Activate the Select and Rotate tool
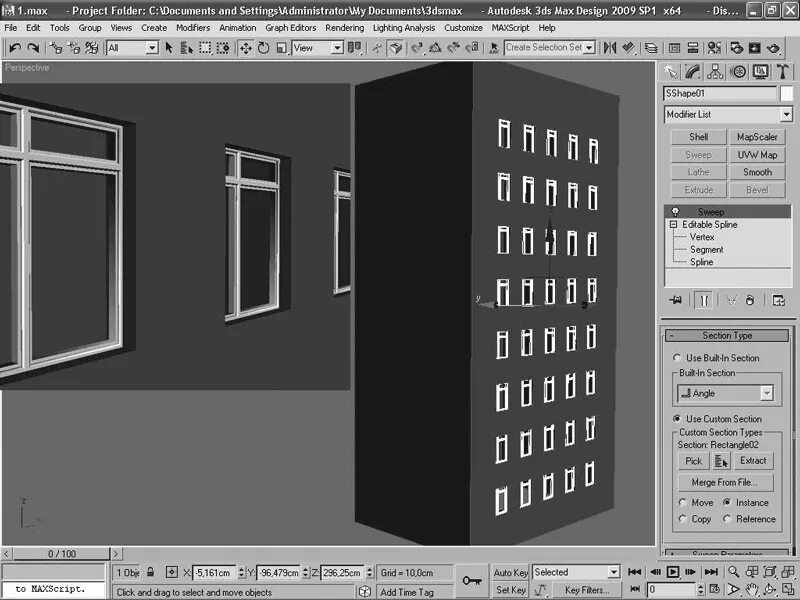Image resolution: width=800 pixels, height=600 pixels. tap(263, 48)
